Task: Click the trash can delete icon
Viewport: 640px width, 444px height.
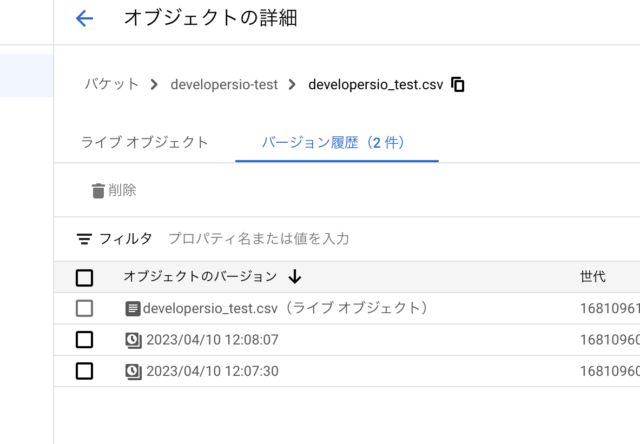Action: (98, 191)
